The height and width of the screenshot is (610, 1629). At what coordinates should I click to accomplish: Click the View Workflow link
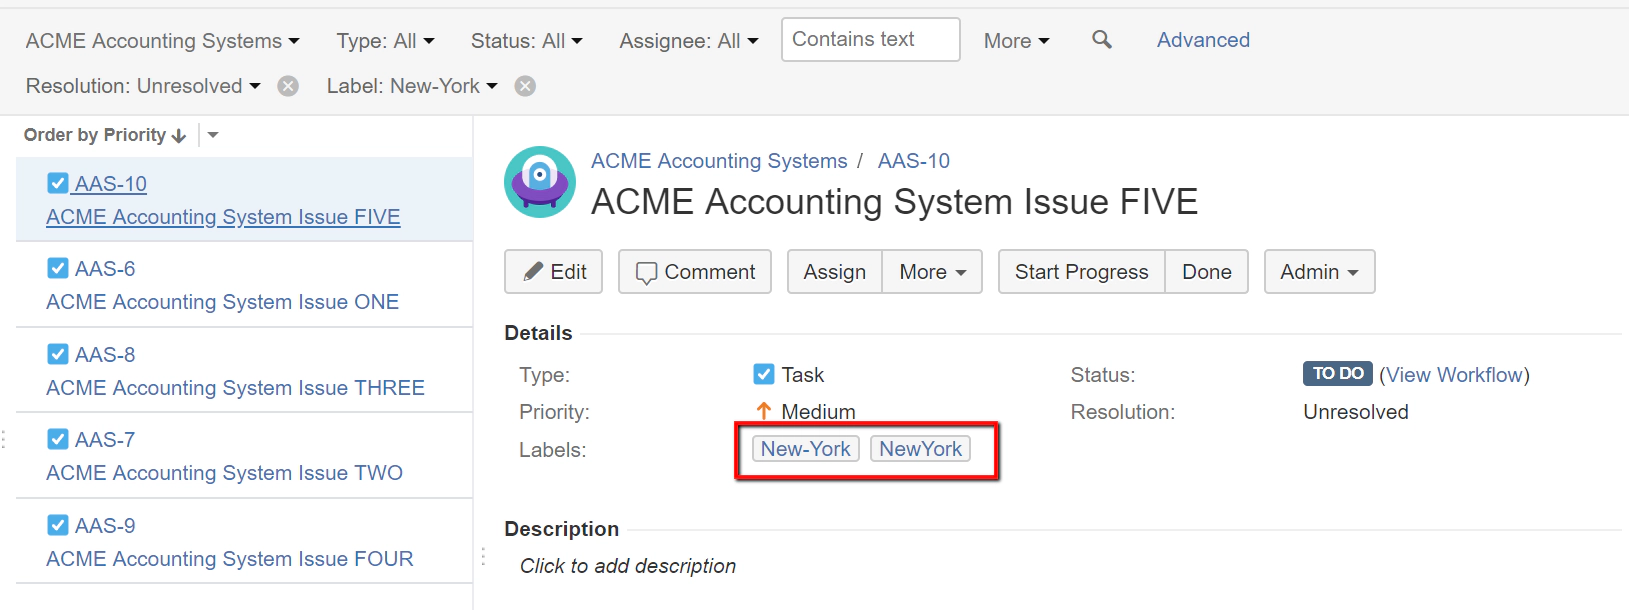coord(1455,374)
